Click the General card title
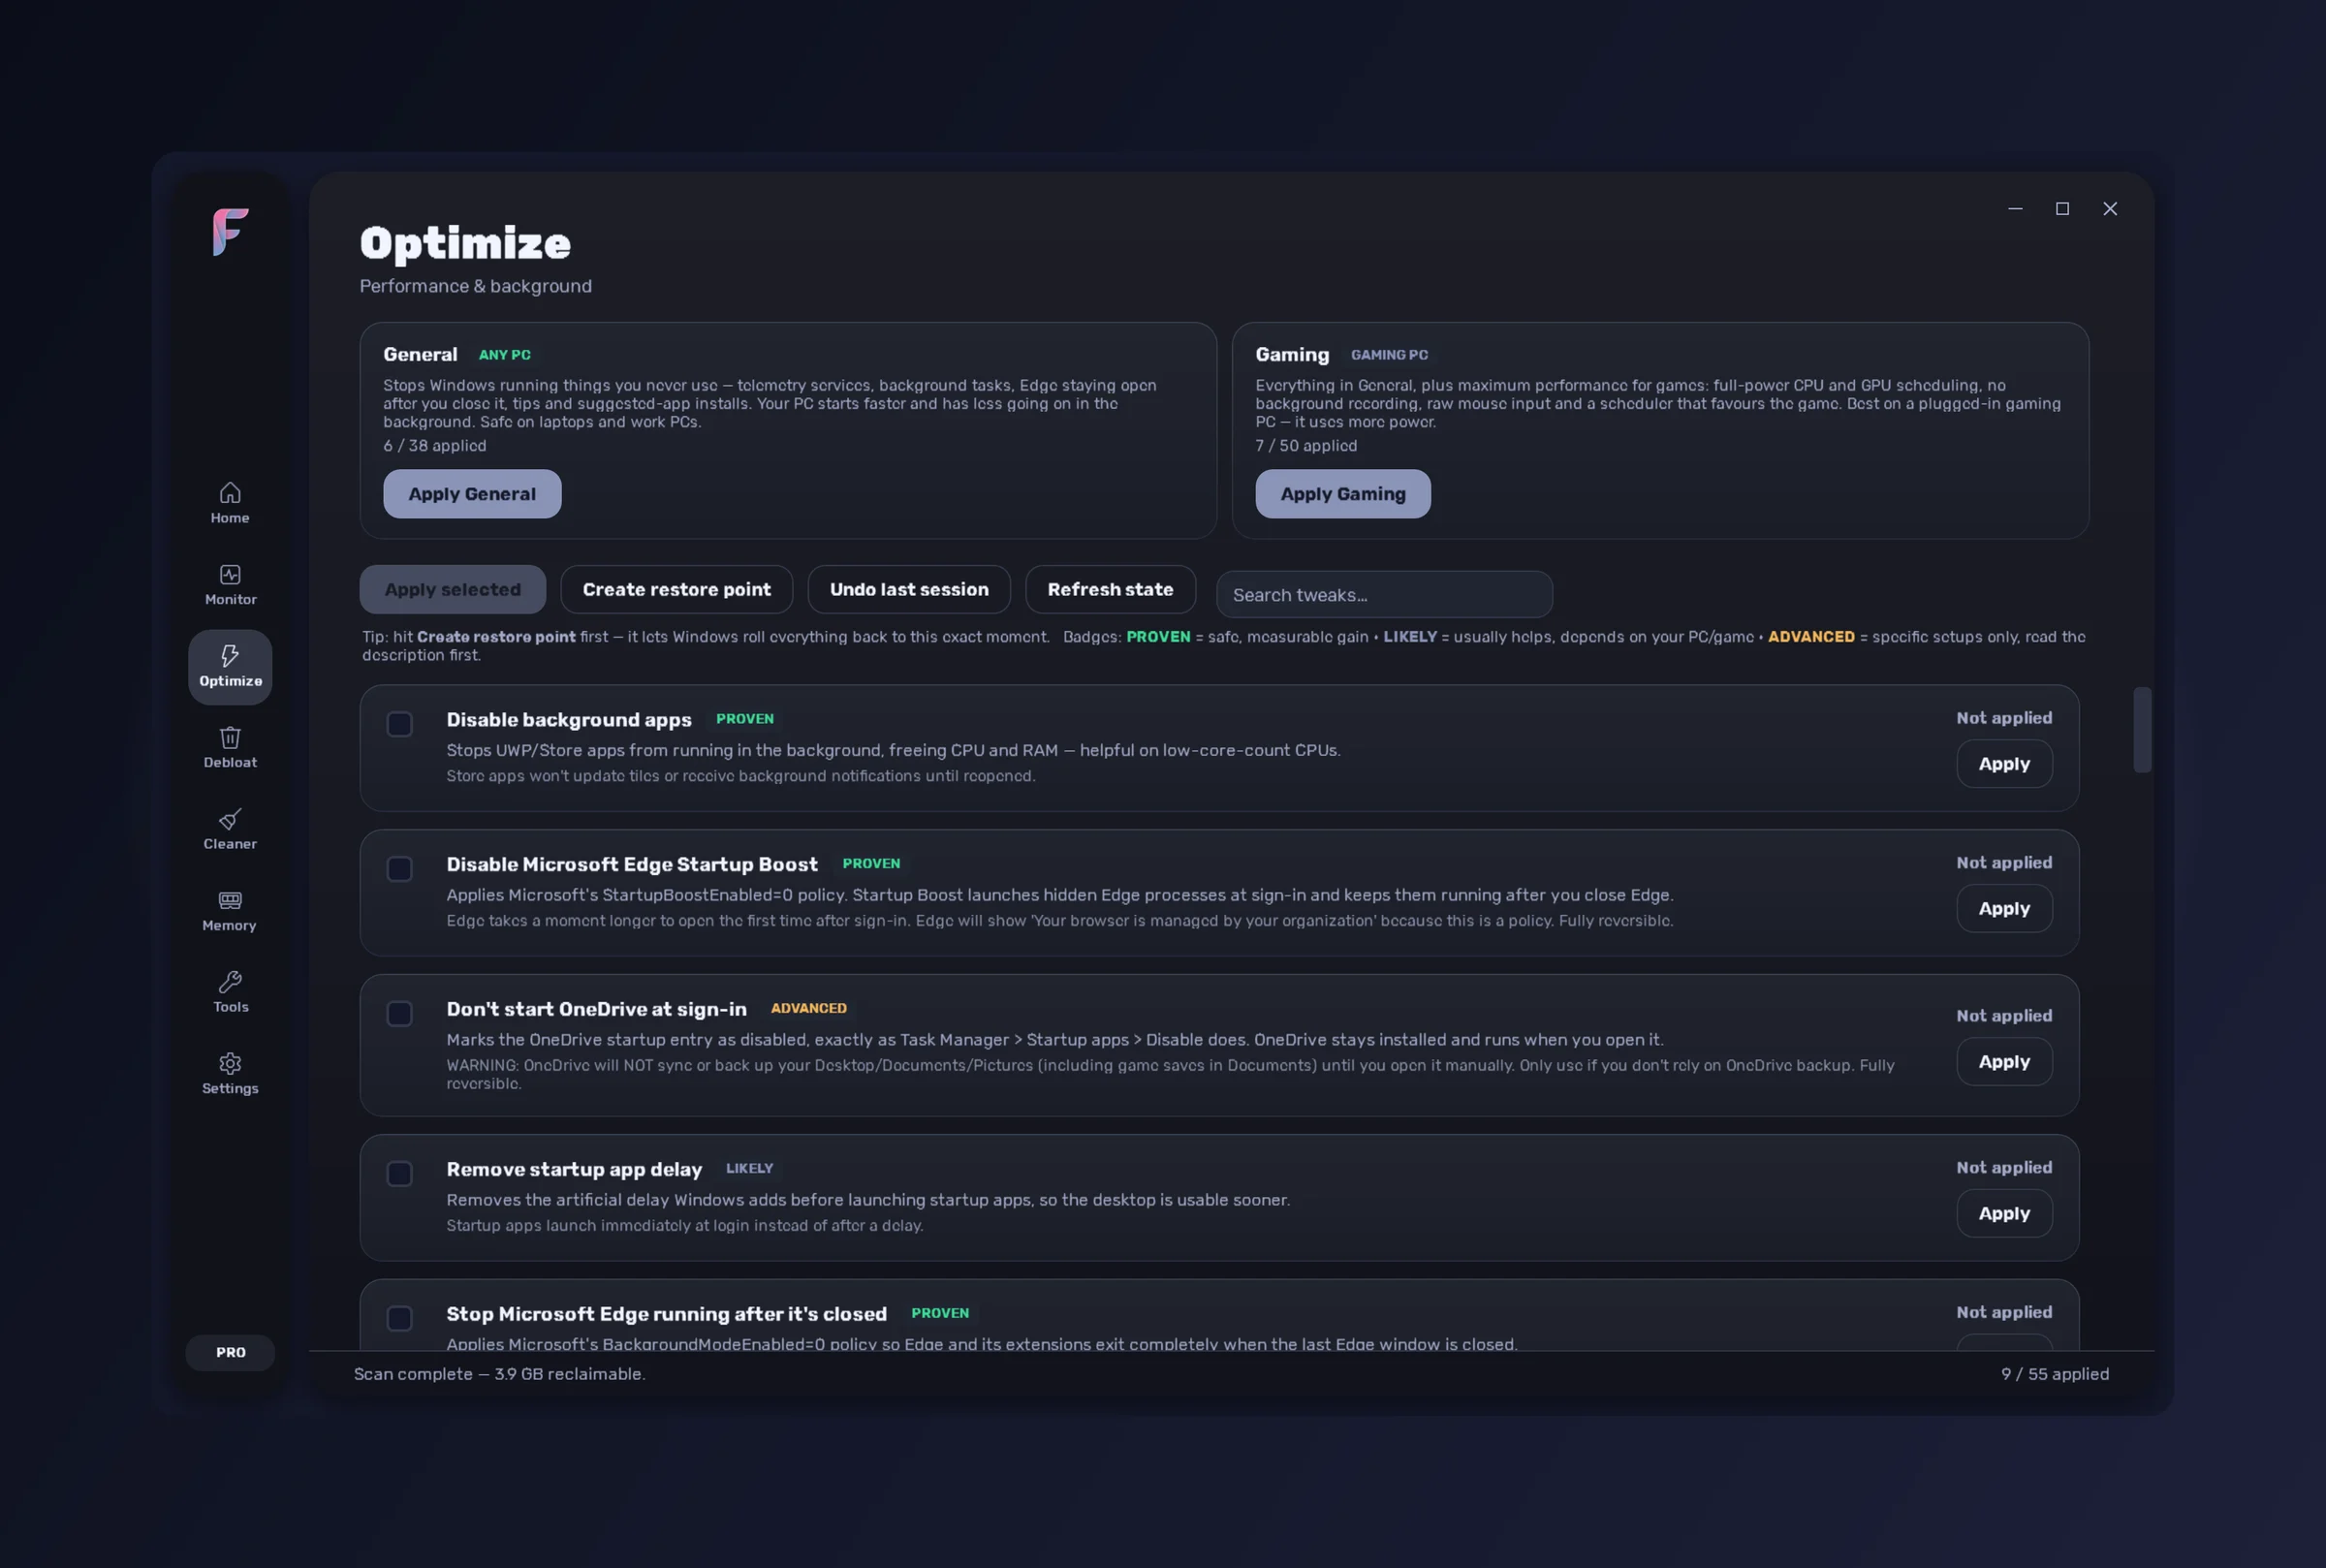This screenshot has width=2326, height=1568. 420,355
